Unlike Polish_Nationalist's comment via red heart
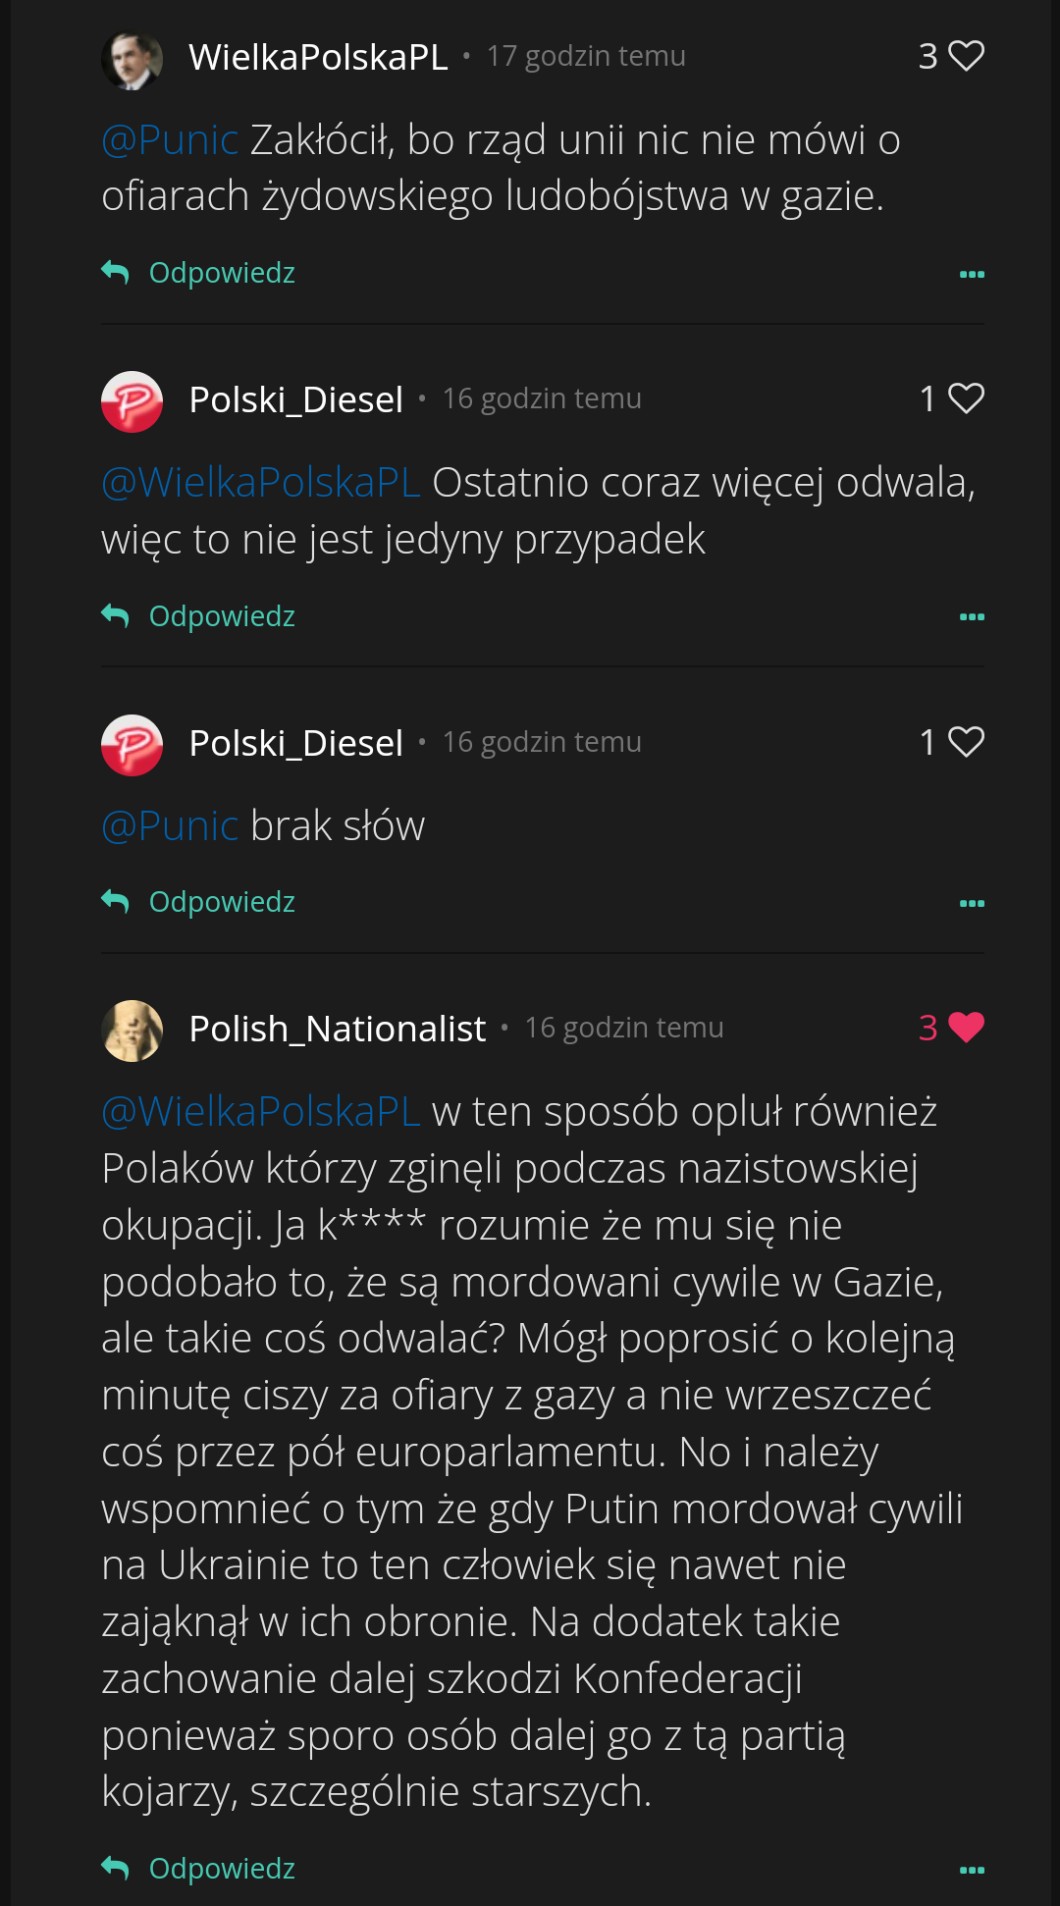 [x=966, y=1028]
